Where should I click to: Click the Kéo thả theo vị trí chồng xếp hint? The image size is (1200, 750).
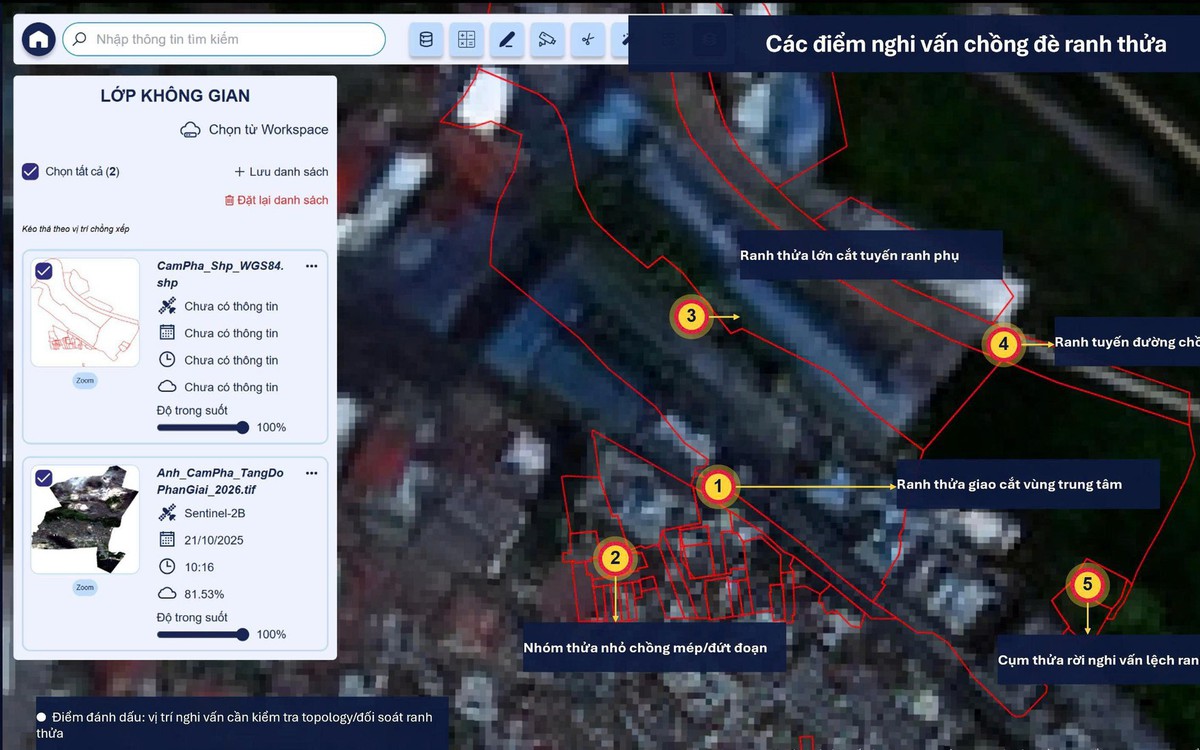point(76,229)
